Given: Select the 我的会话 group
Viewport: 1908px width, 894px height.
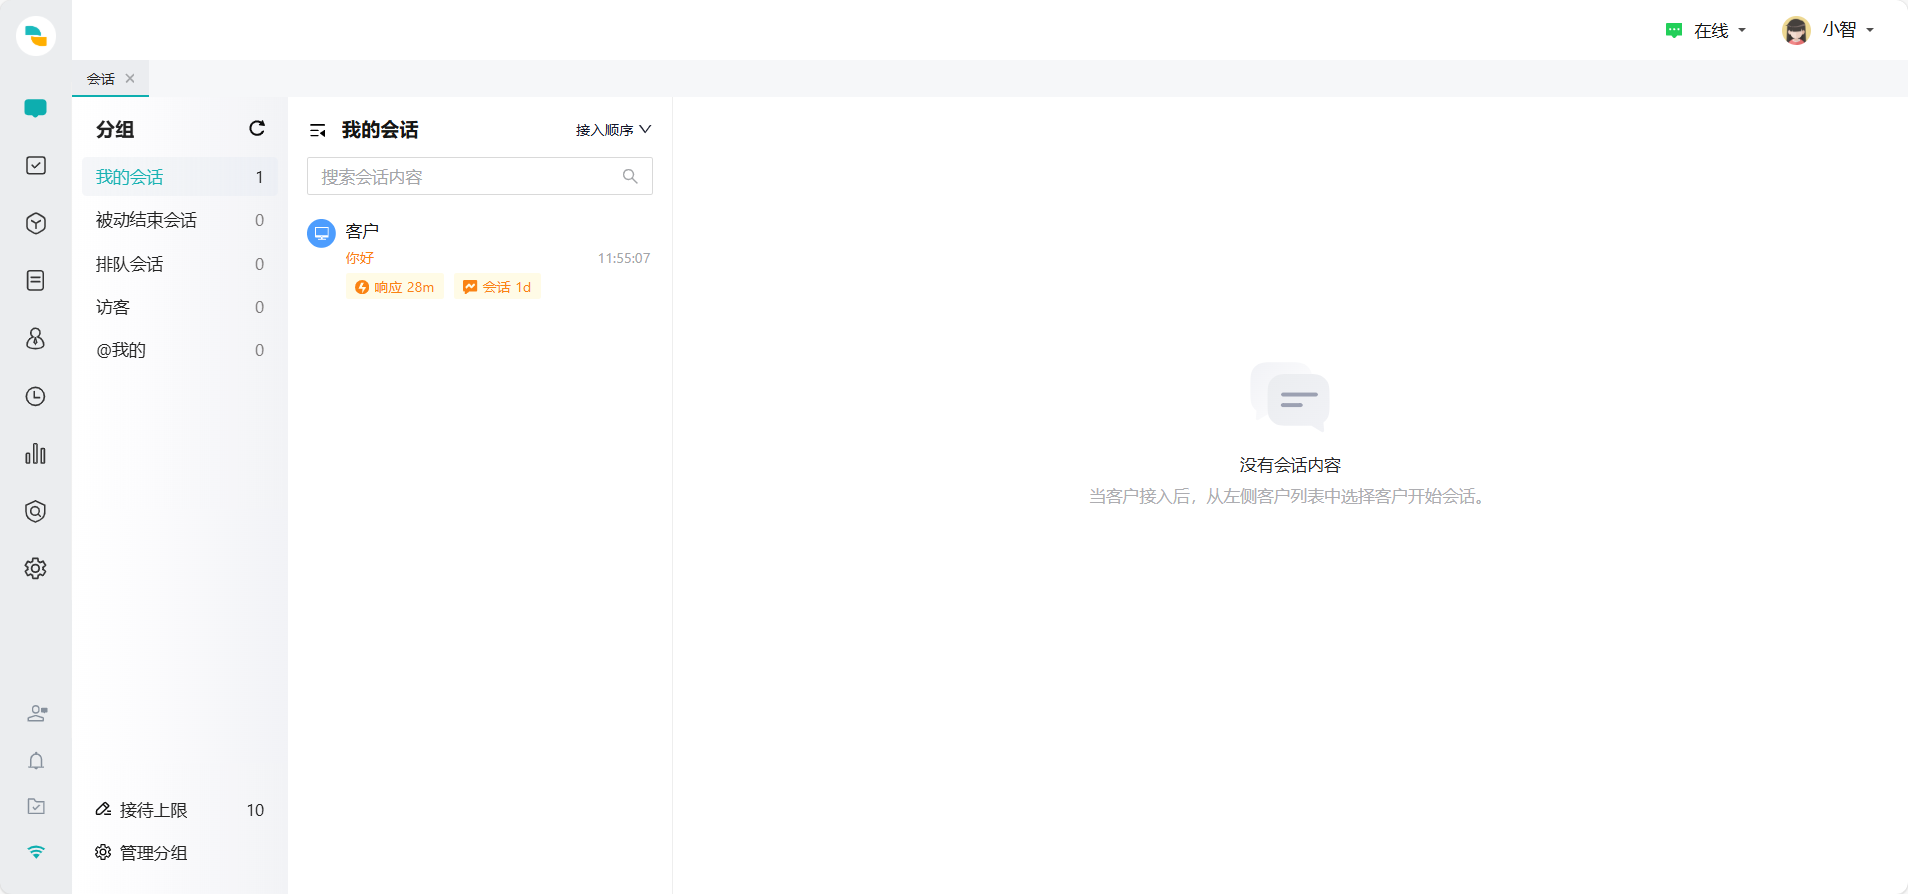Looking at the screenshot, I should click(x=180, y=177).
